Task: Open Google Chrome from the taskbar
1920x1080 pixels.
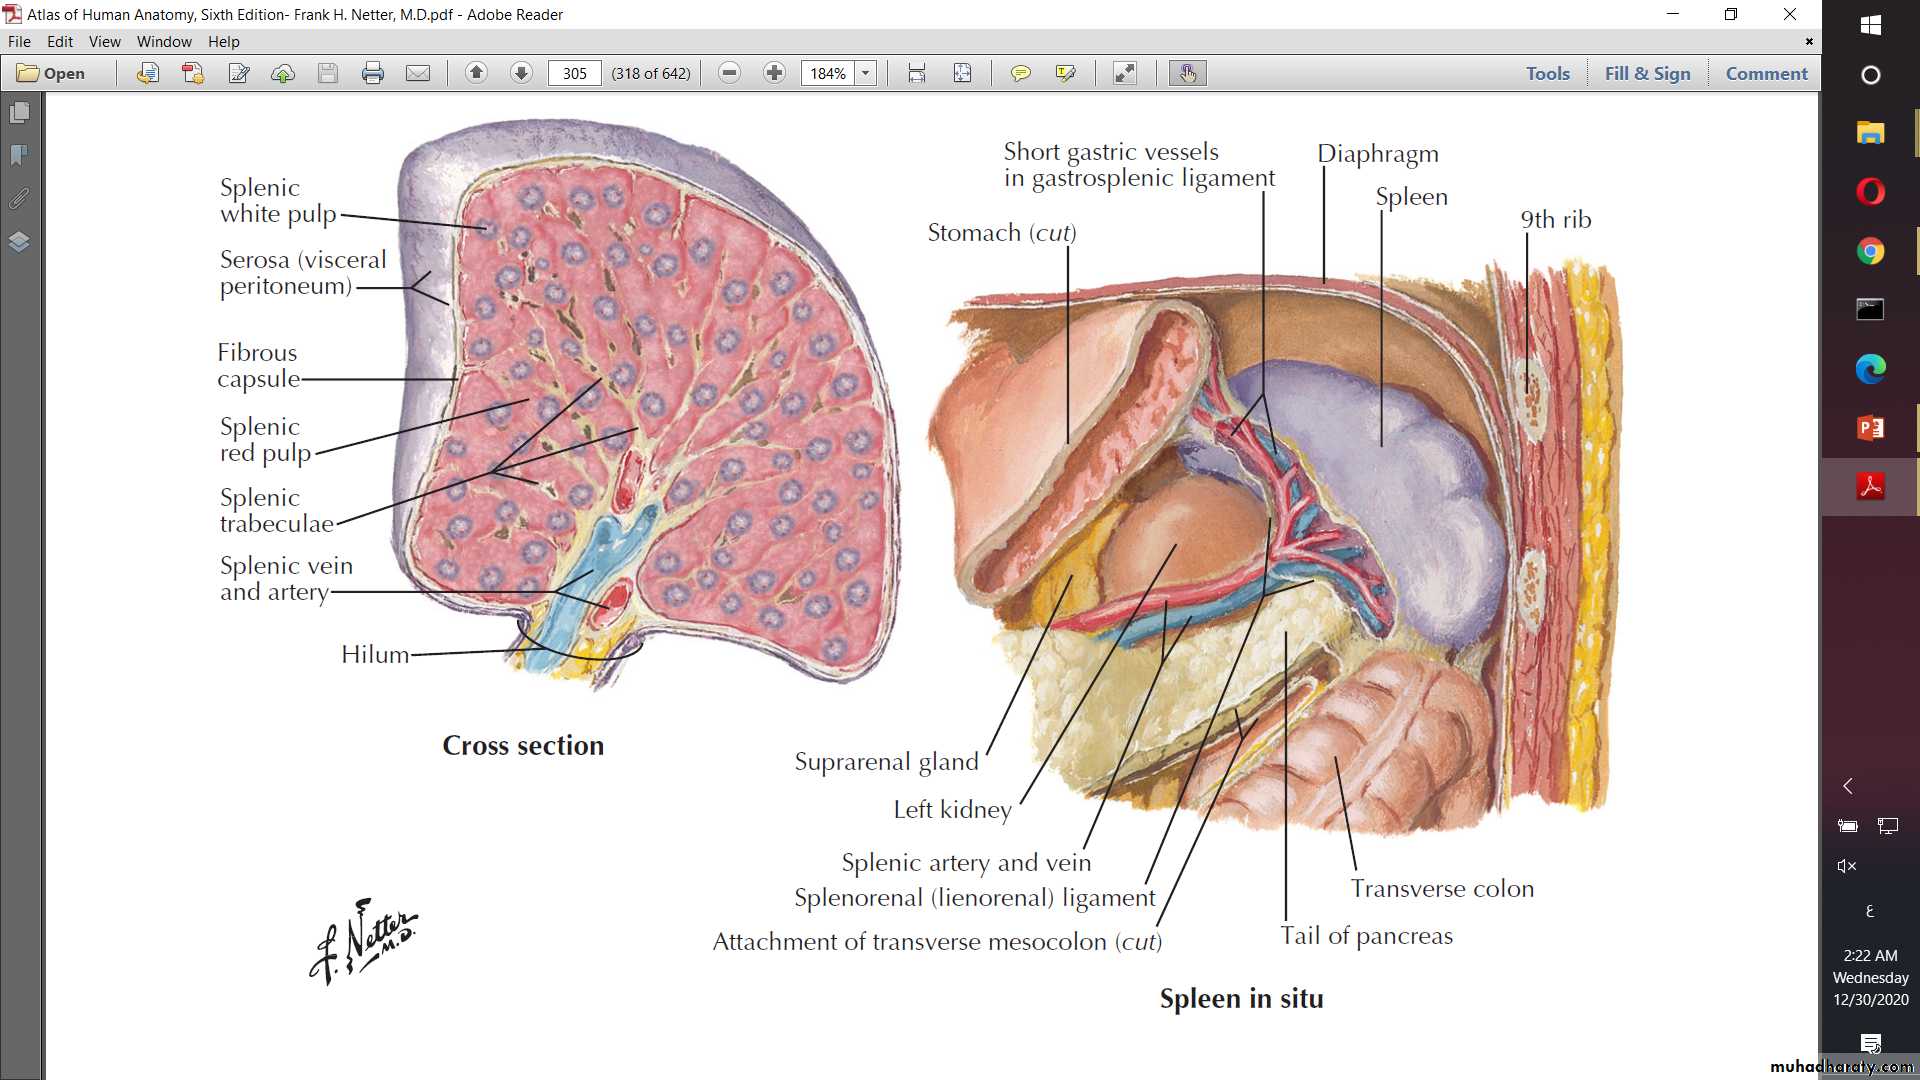Action: click(1870, 251)
